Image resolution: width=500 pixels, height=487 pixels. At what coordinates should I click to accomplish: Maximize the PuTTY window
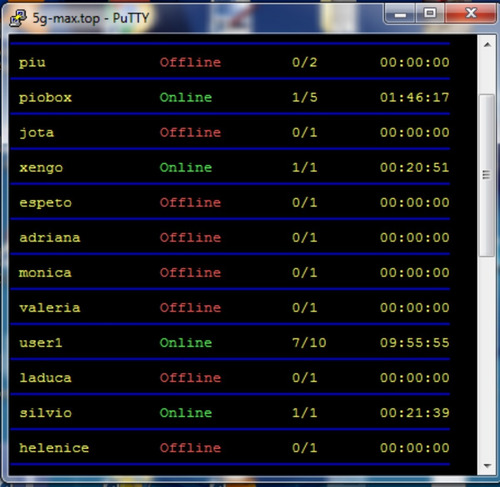430,14
